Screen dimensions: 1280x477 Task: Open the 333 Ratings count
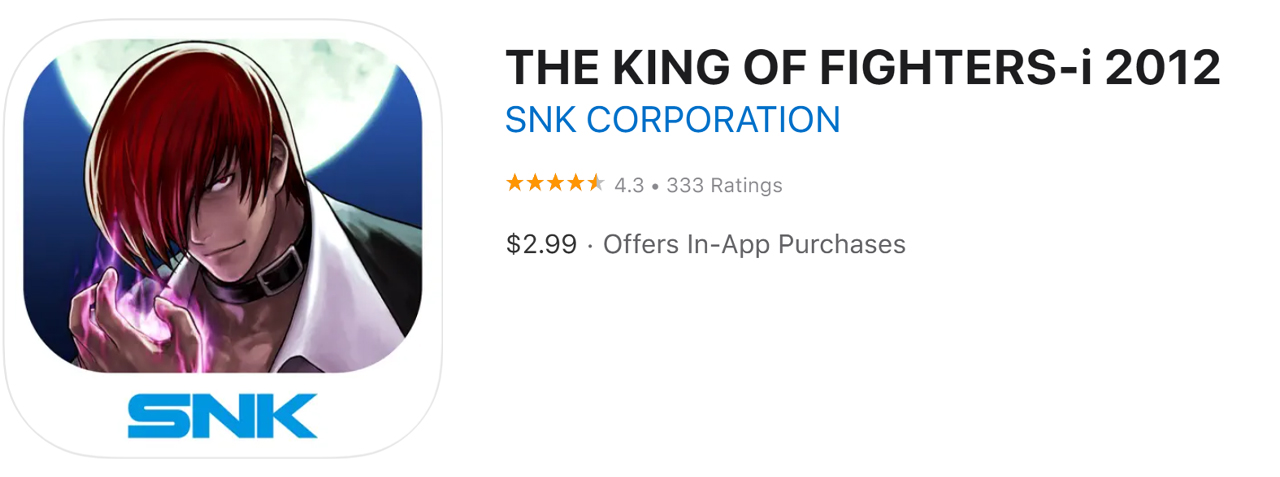pos(724,185)
